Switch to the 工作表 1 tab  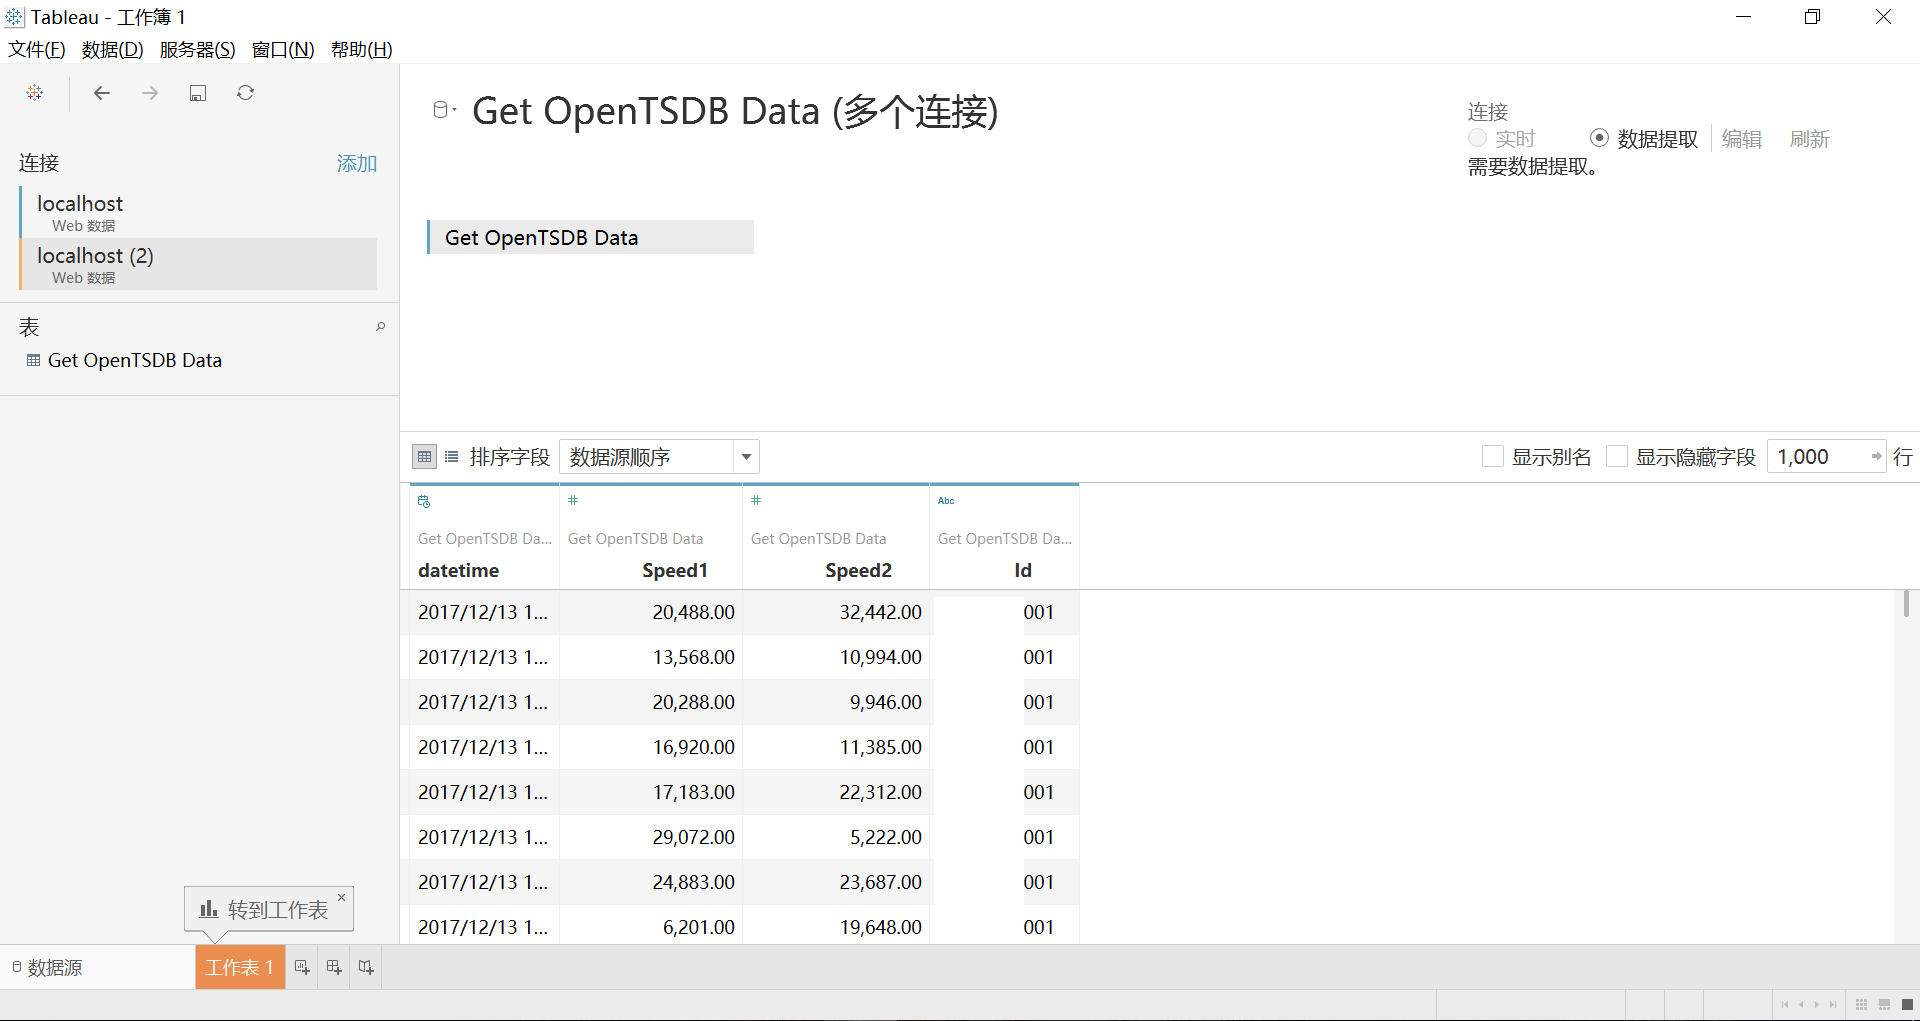tap(240, 967)
